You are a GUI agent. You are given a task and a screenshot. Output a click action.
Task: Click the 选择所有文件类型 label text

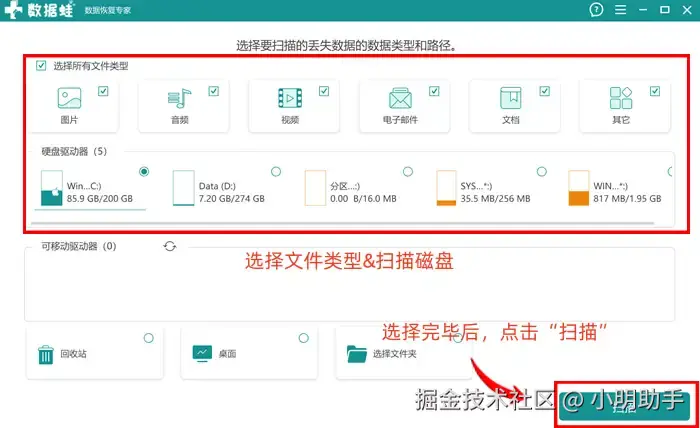tap(91, 66)
